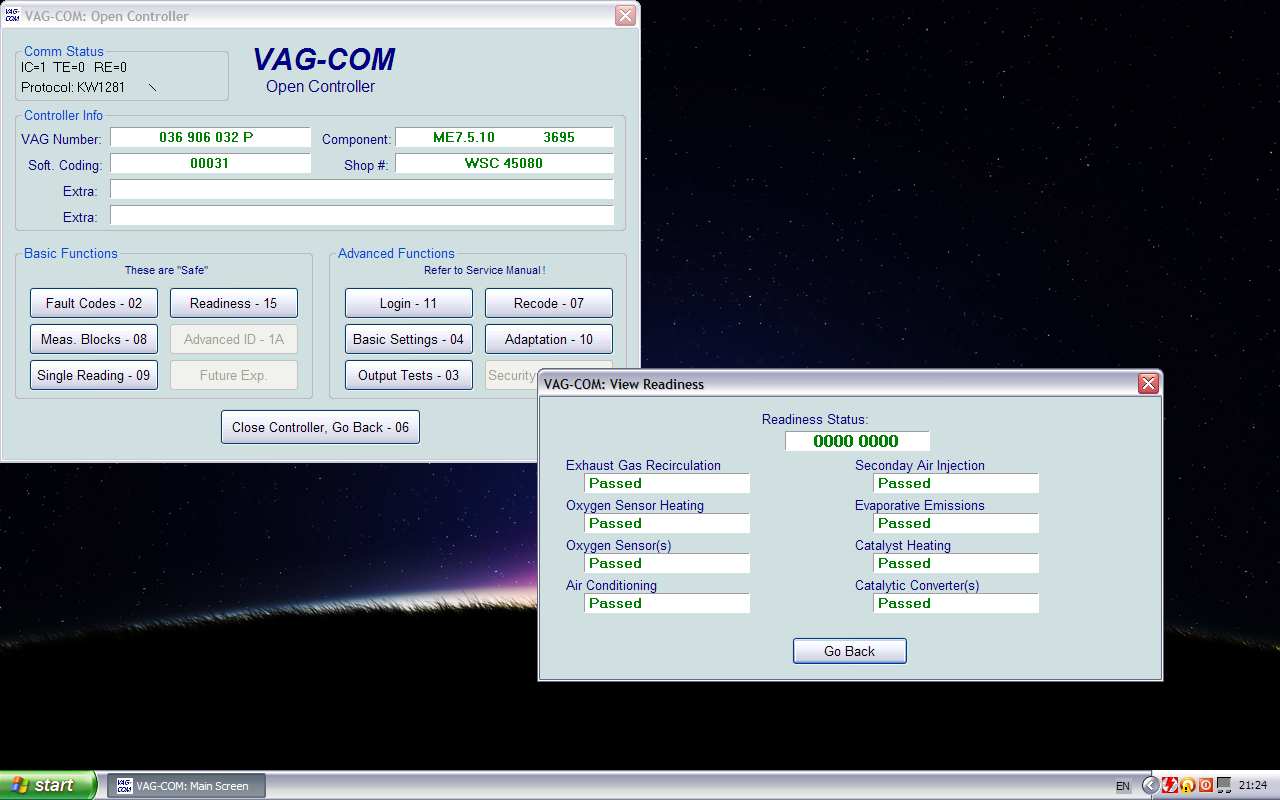
Task: Click VAG-COM icon in Open Controller title bar
Action: click(13, 16)
